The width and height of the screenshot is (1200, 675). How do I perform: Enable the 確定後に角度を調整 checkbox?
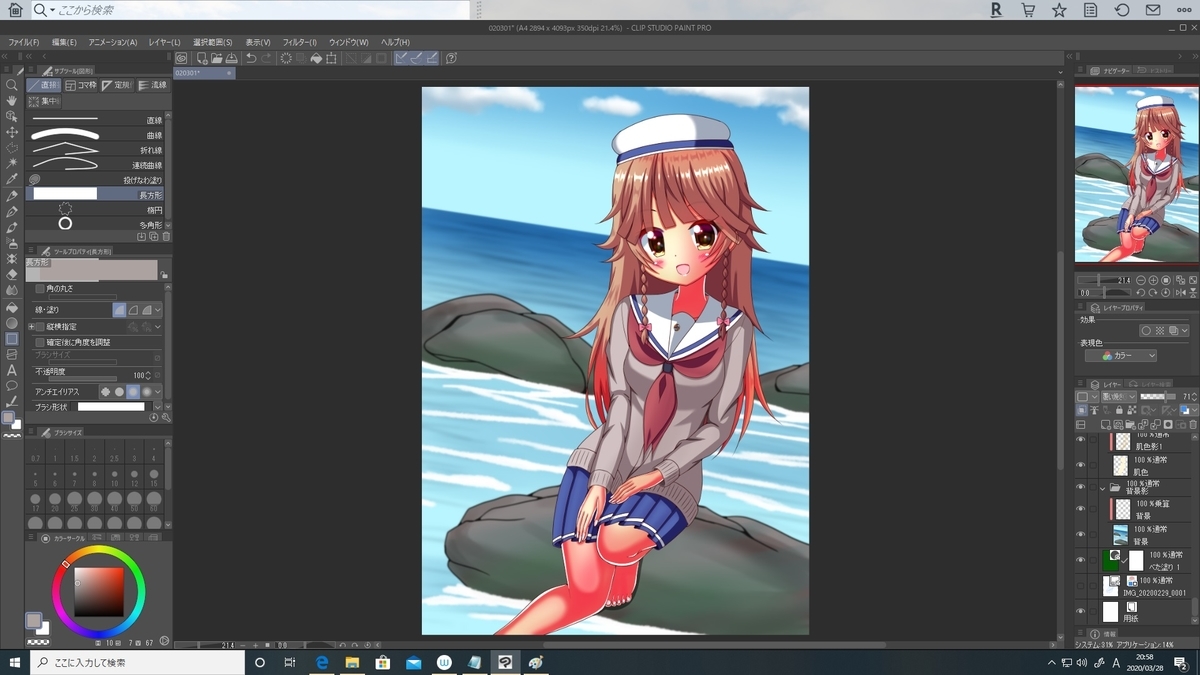(x=40, y=342)
